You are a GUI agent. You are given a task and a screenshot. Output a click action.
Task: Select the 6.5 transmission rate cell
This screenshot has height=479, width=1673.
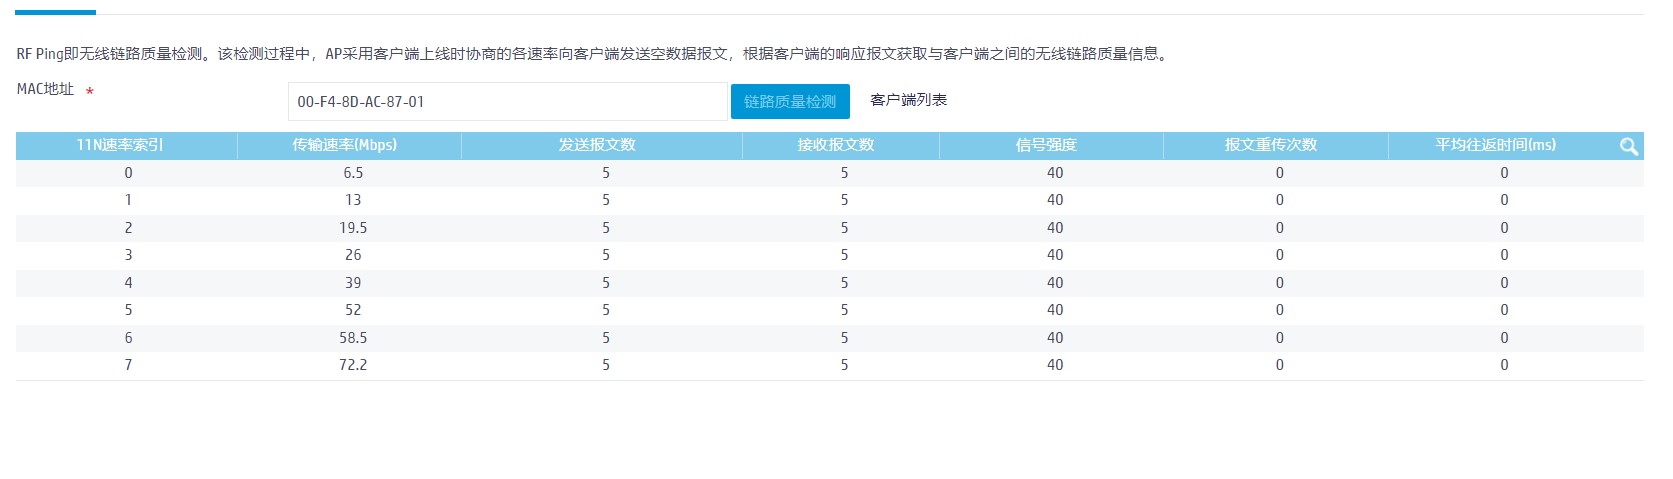pos(353,173)
